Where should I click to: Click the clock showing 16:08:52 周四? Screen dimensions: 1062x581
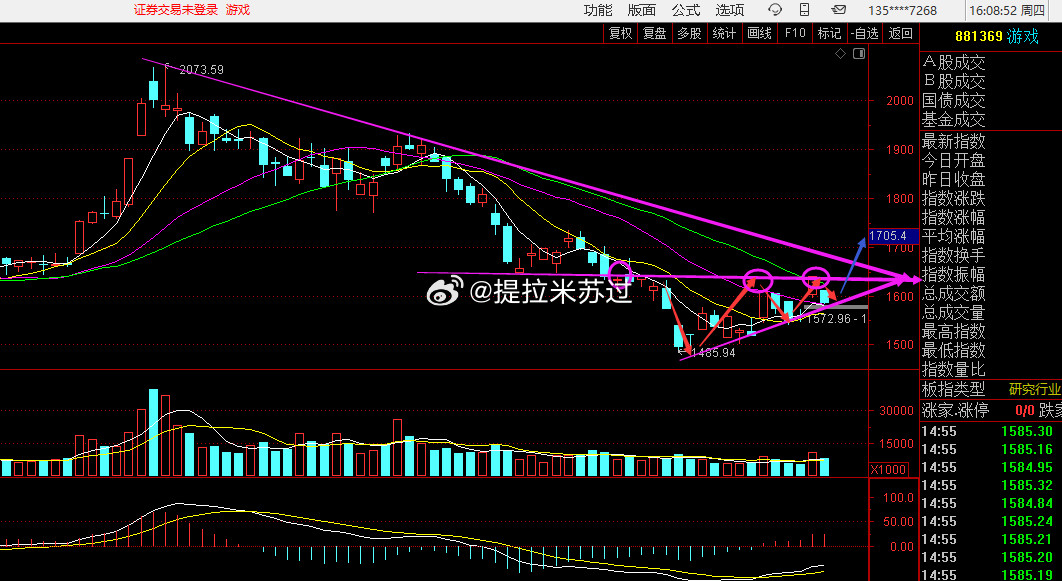1006,11
